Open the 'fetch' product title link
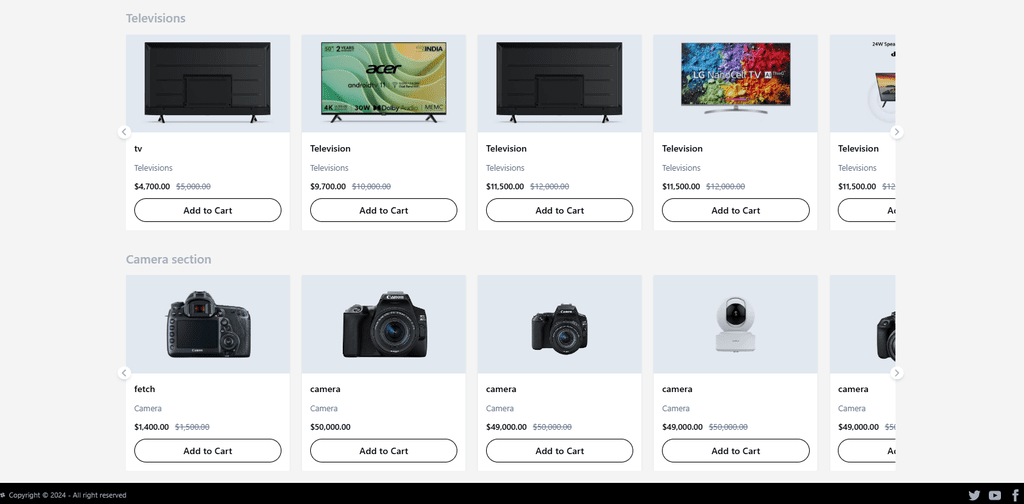The width and height of the screenshot is (1024, 504). tap(145, 389)
